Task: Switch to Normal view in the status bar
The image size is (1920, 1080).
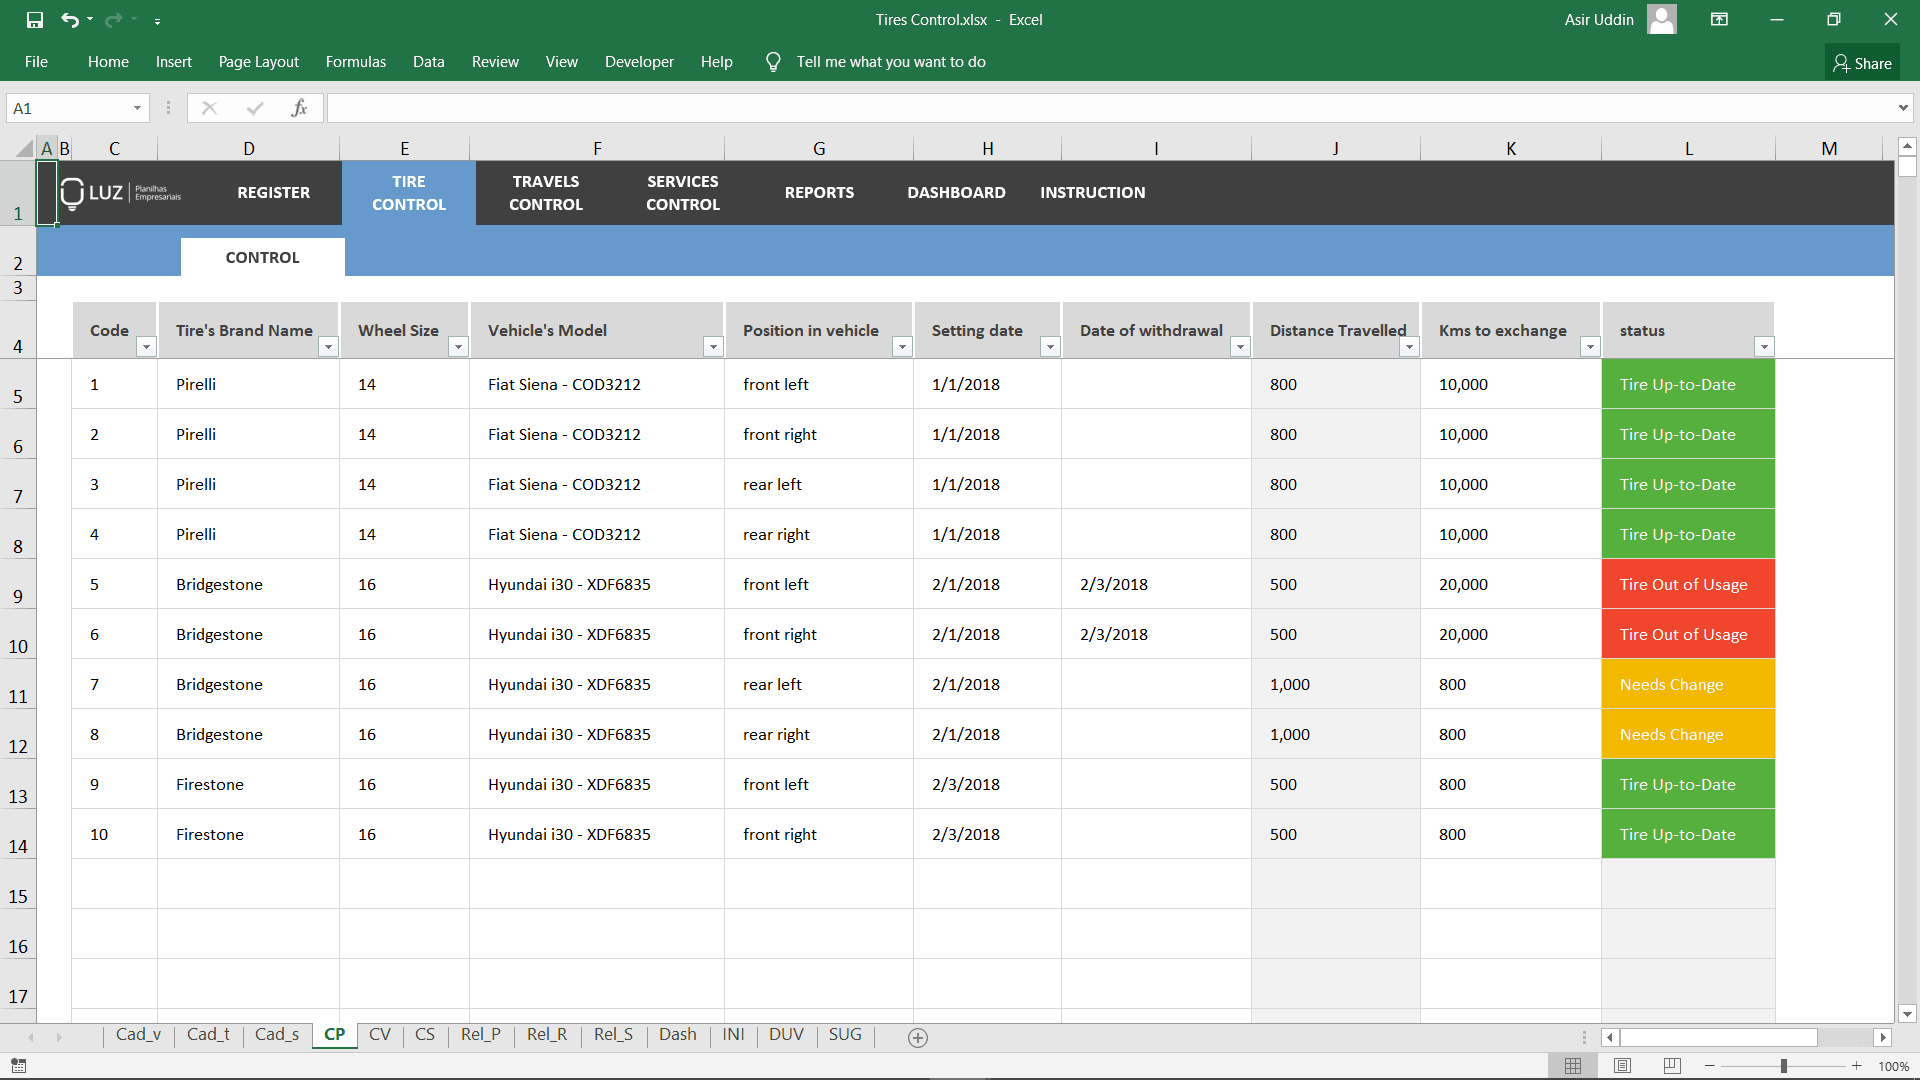Action: tap(1573, 1065)
